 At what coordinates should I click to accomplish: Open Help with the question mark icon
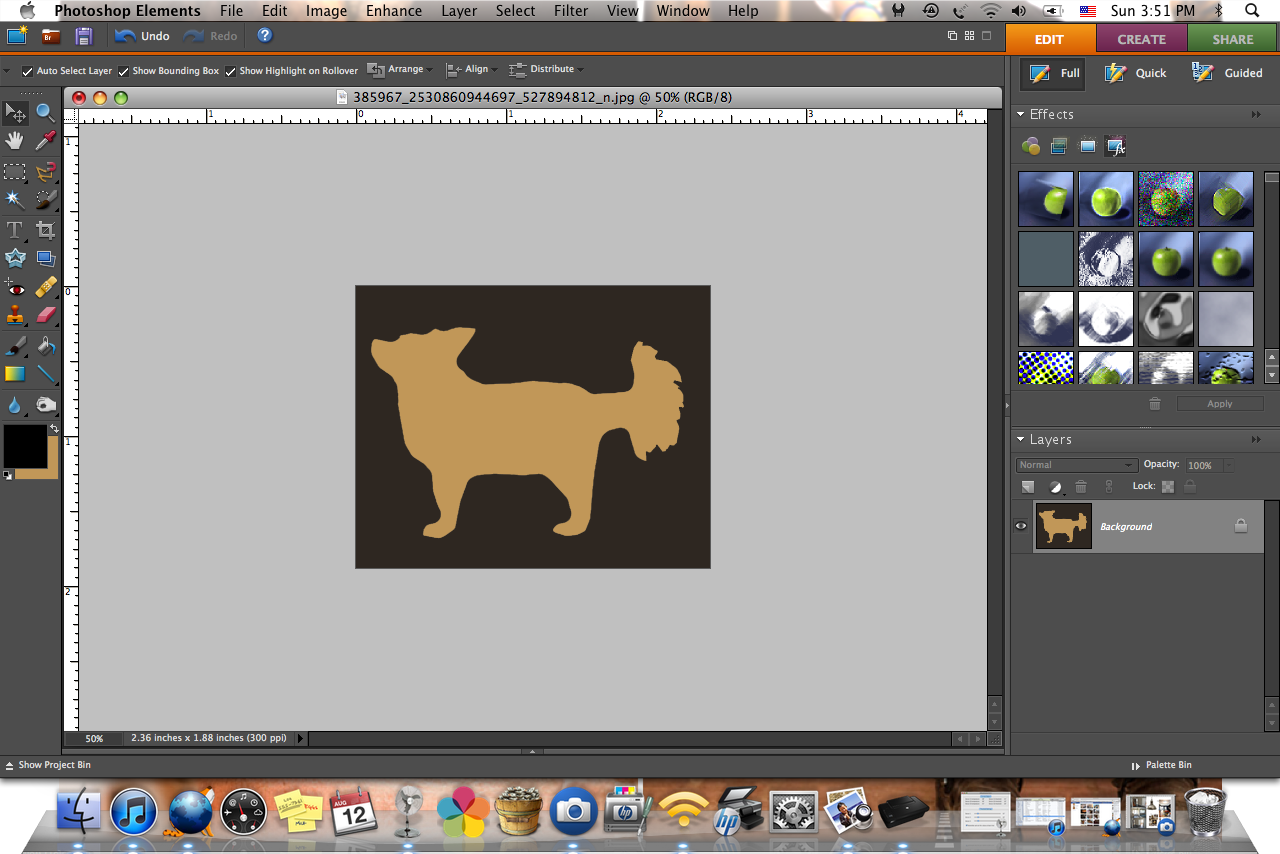click(265, 35)
